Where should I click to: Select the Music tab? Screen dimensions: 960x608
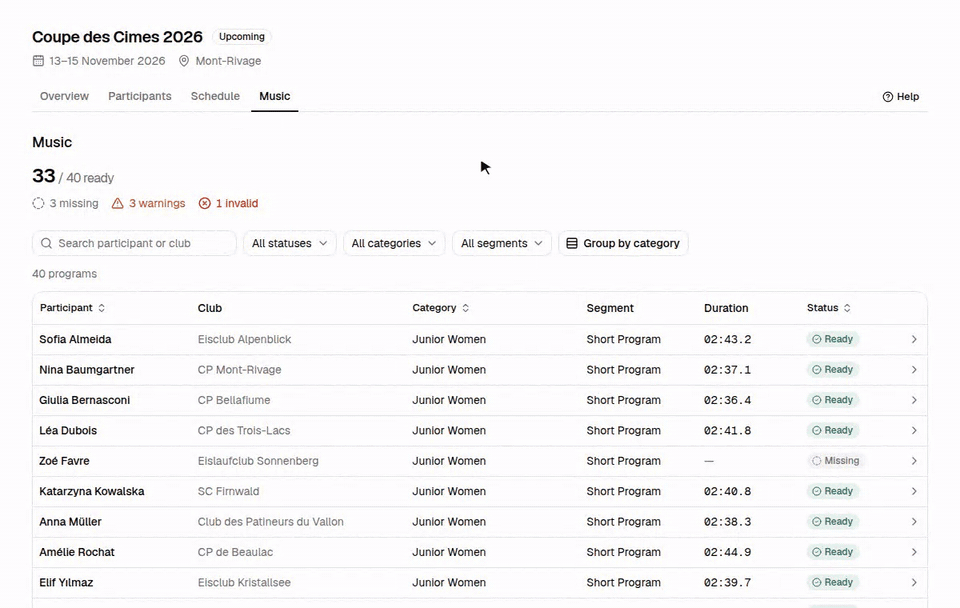pos(274,96)
